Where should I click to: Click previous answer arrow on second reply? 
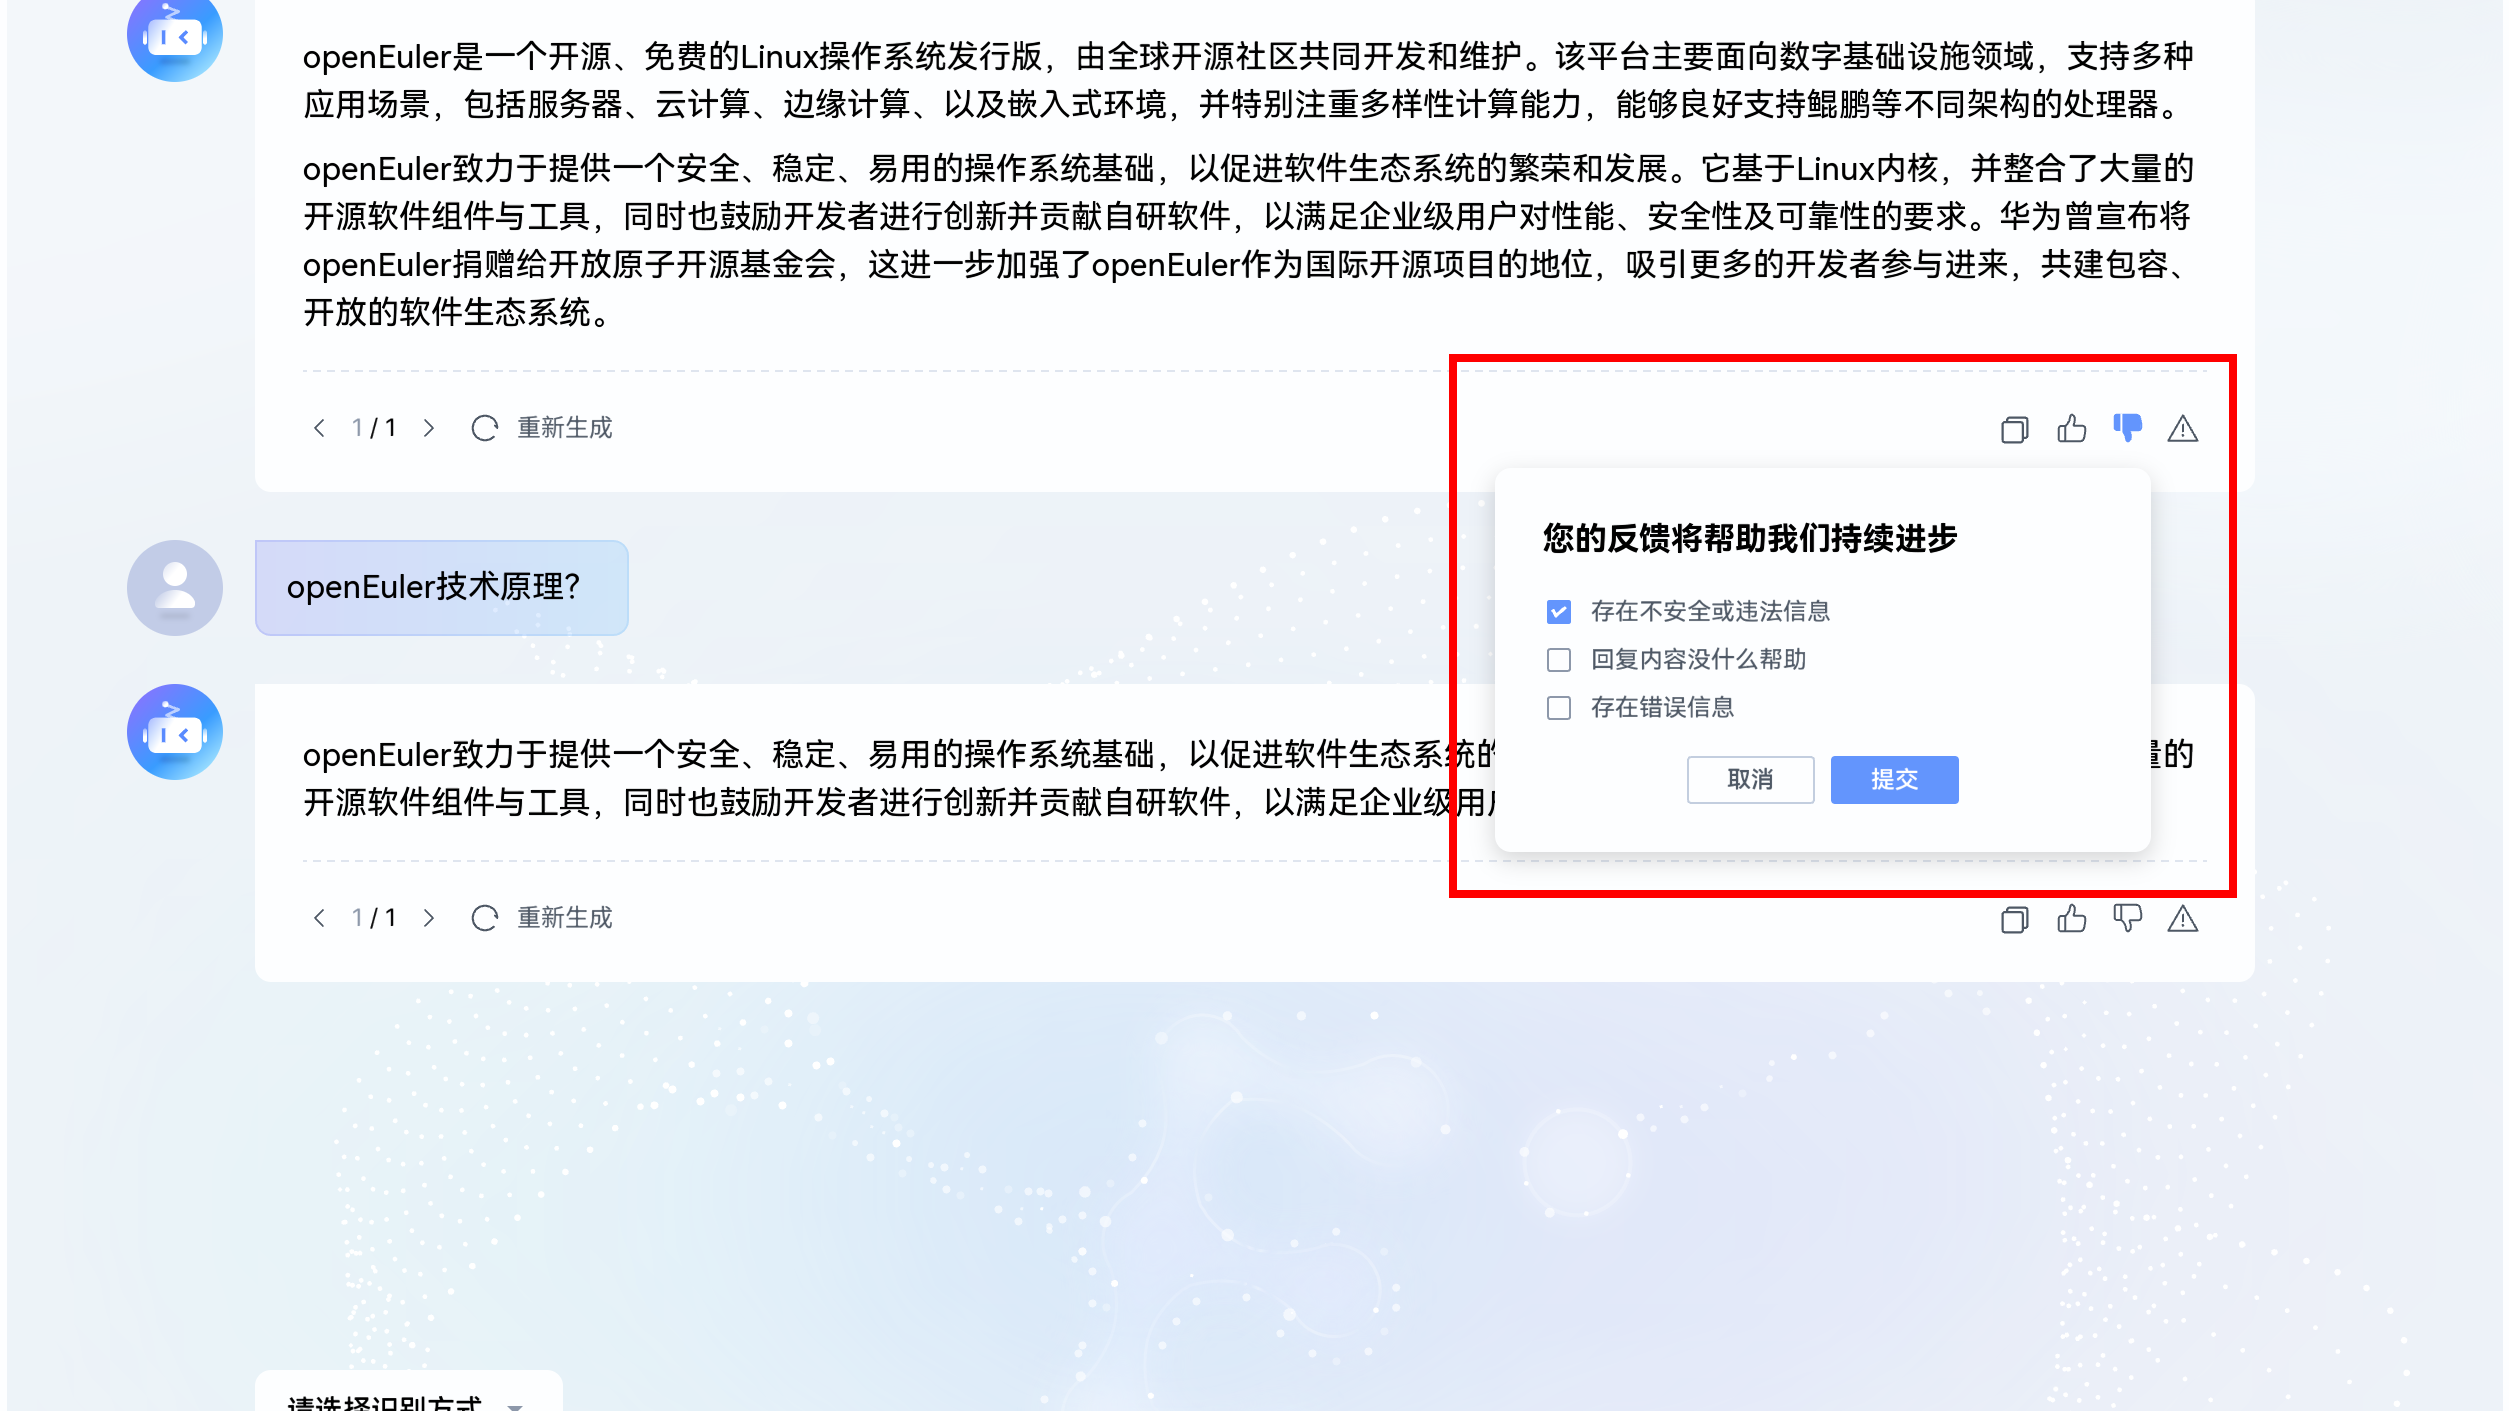[x=319, y=918]
